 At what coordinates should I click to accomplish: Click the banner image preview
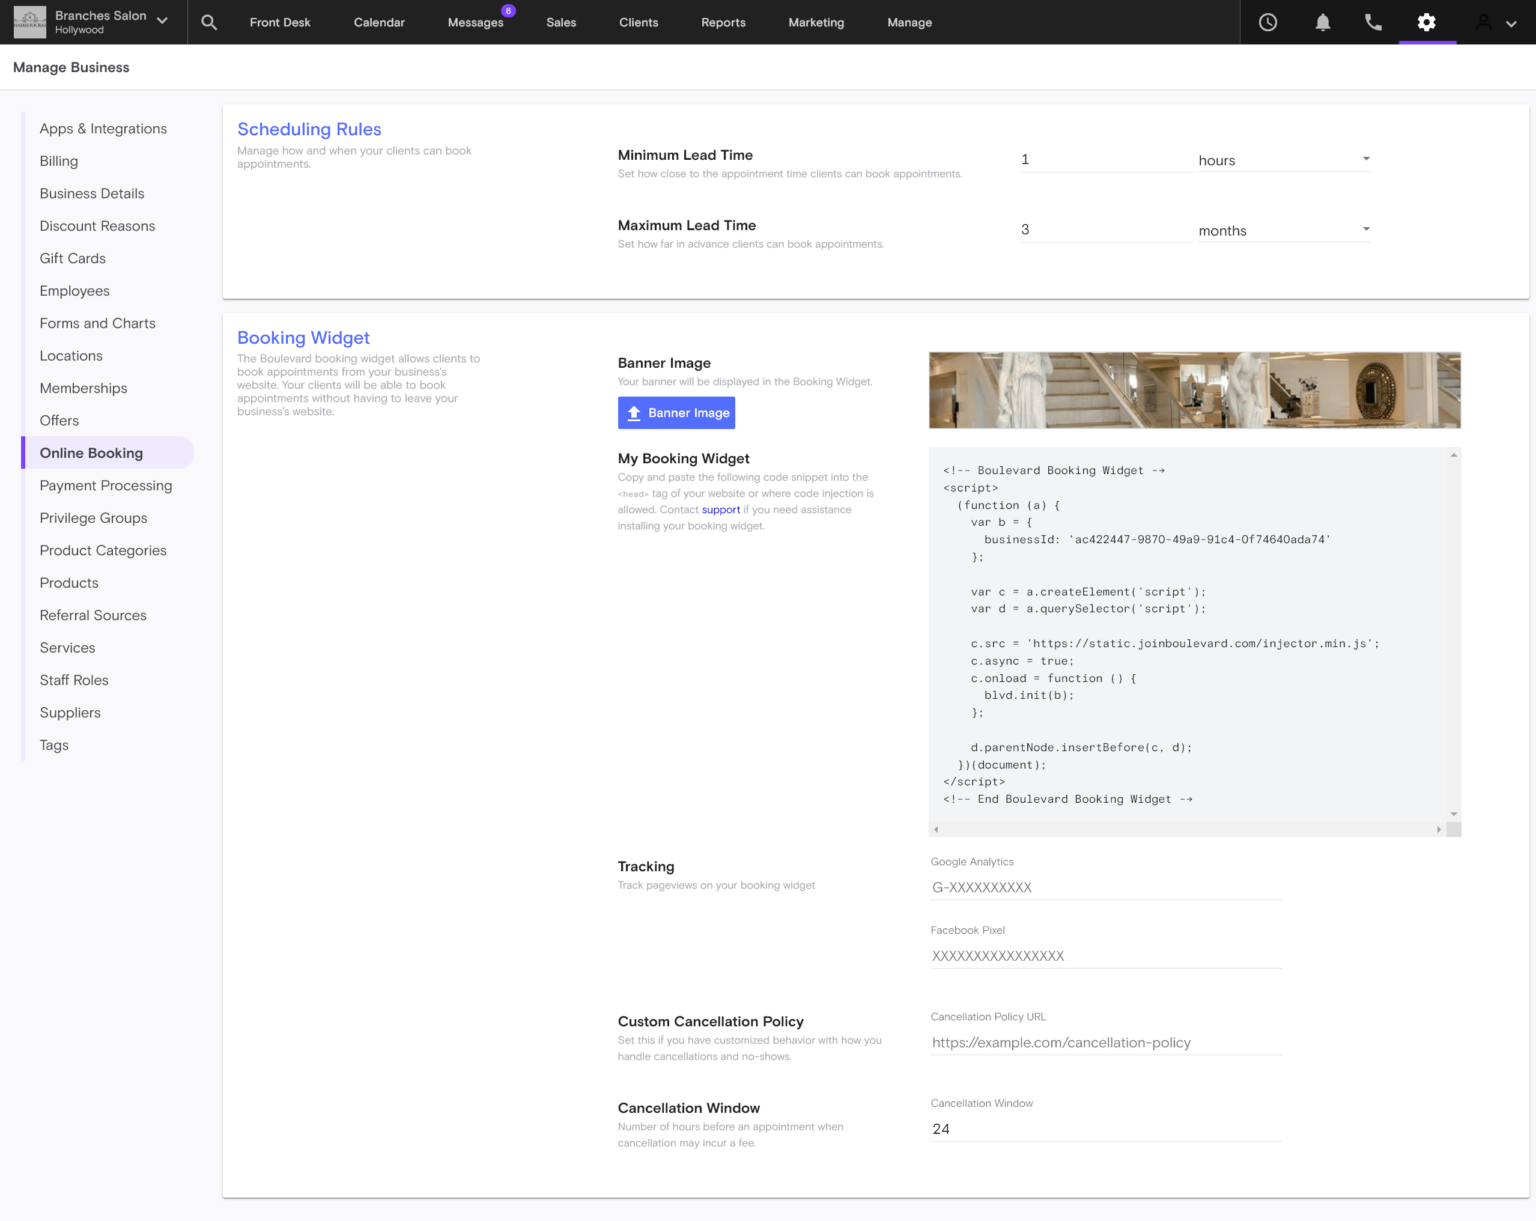[1194, 389]
